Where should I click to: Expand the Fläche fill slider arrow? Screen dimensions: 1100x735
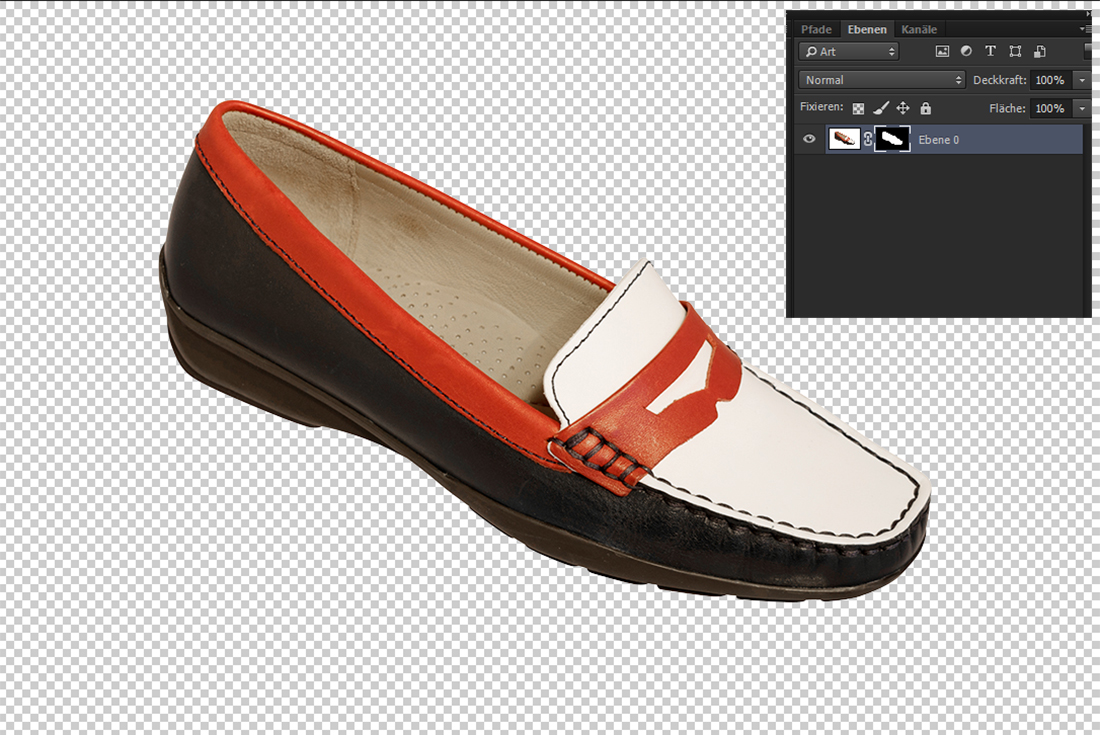point(1081,108)
